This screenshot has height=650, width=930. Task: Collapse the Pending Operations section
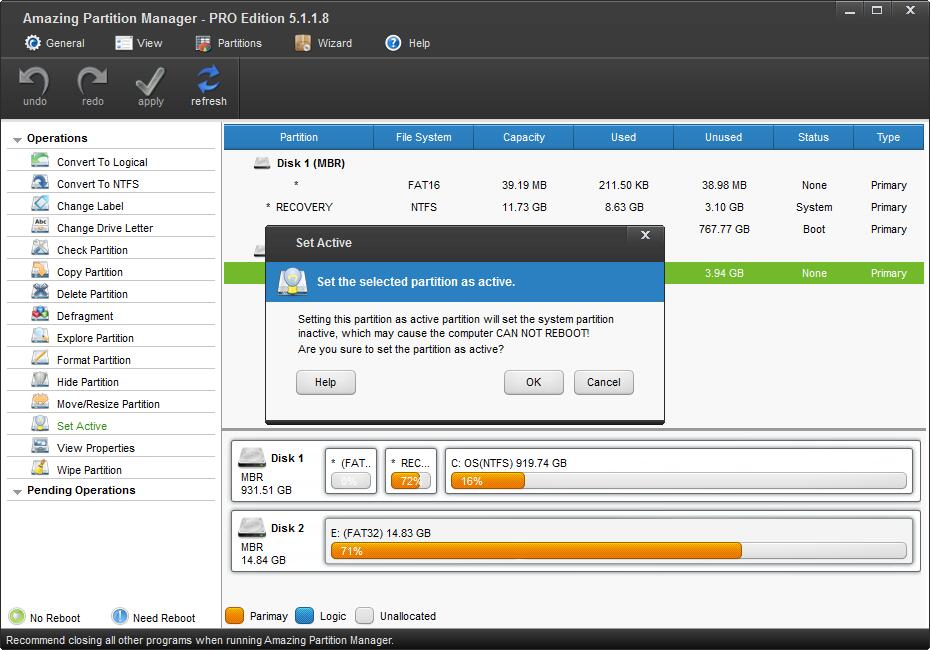click(x=17, y=492)
